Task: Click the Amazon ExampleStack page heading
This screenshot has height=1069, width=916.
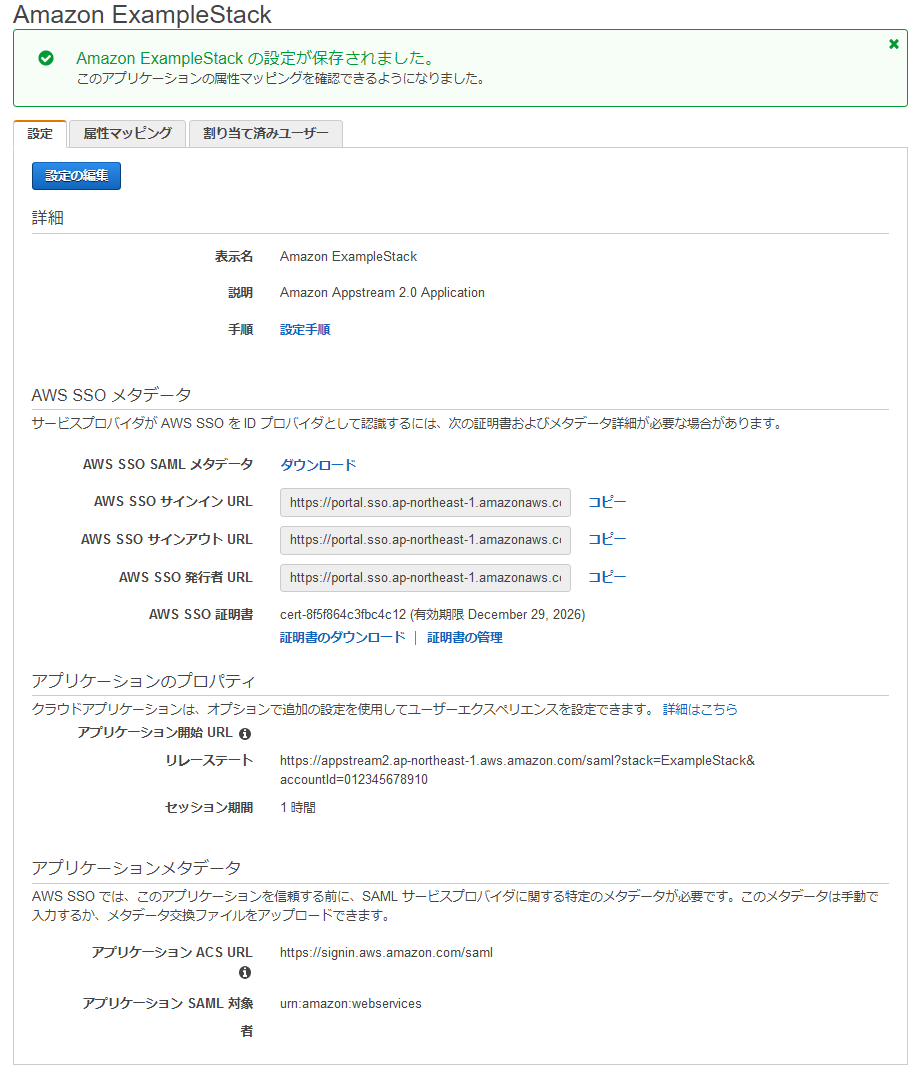Action: coord(142,14)
